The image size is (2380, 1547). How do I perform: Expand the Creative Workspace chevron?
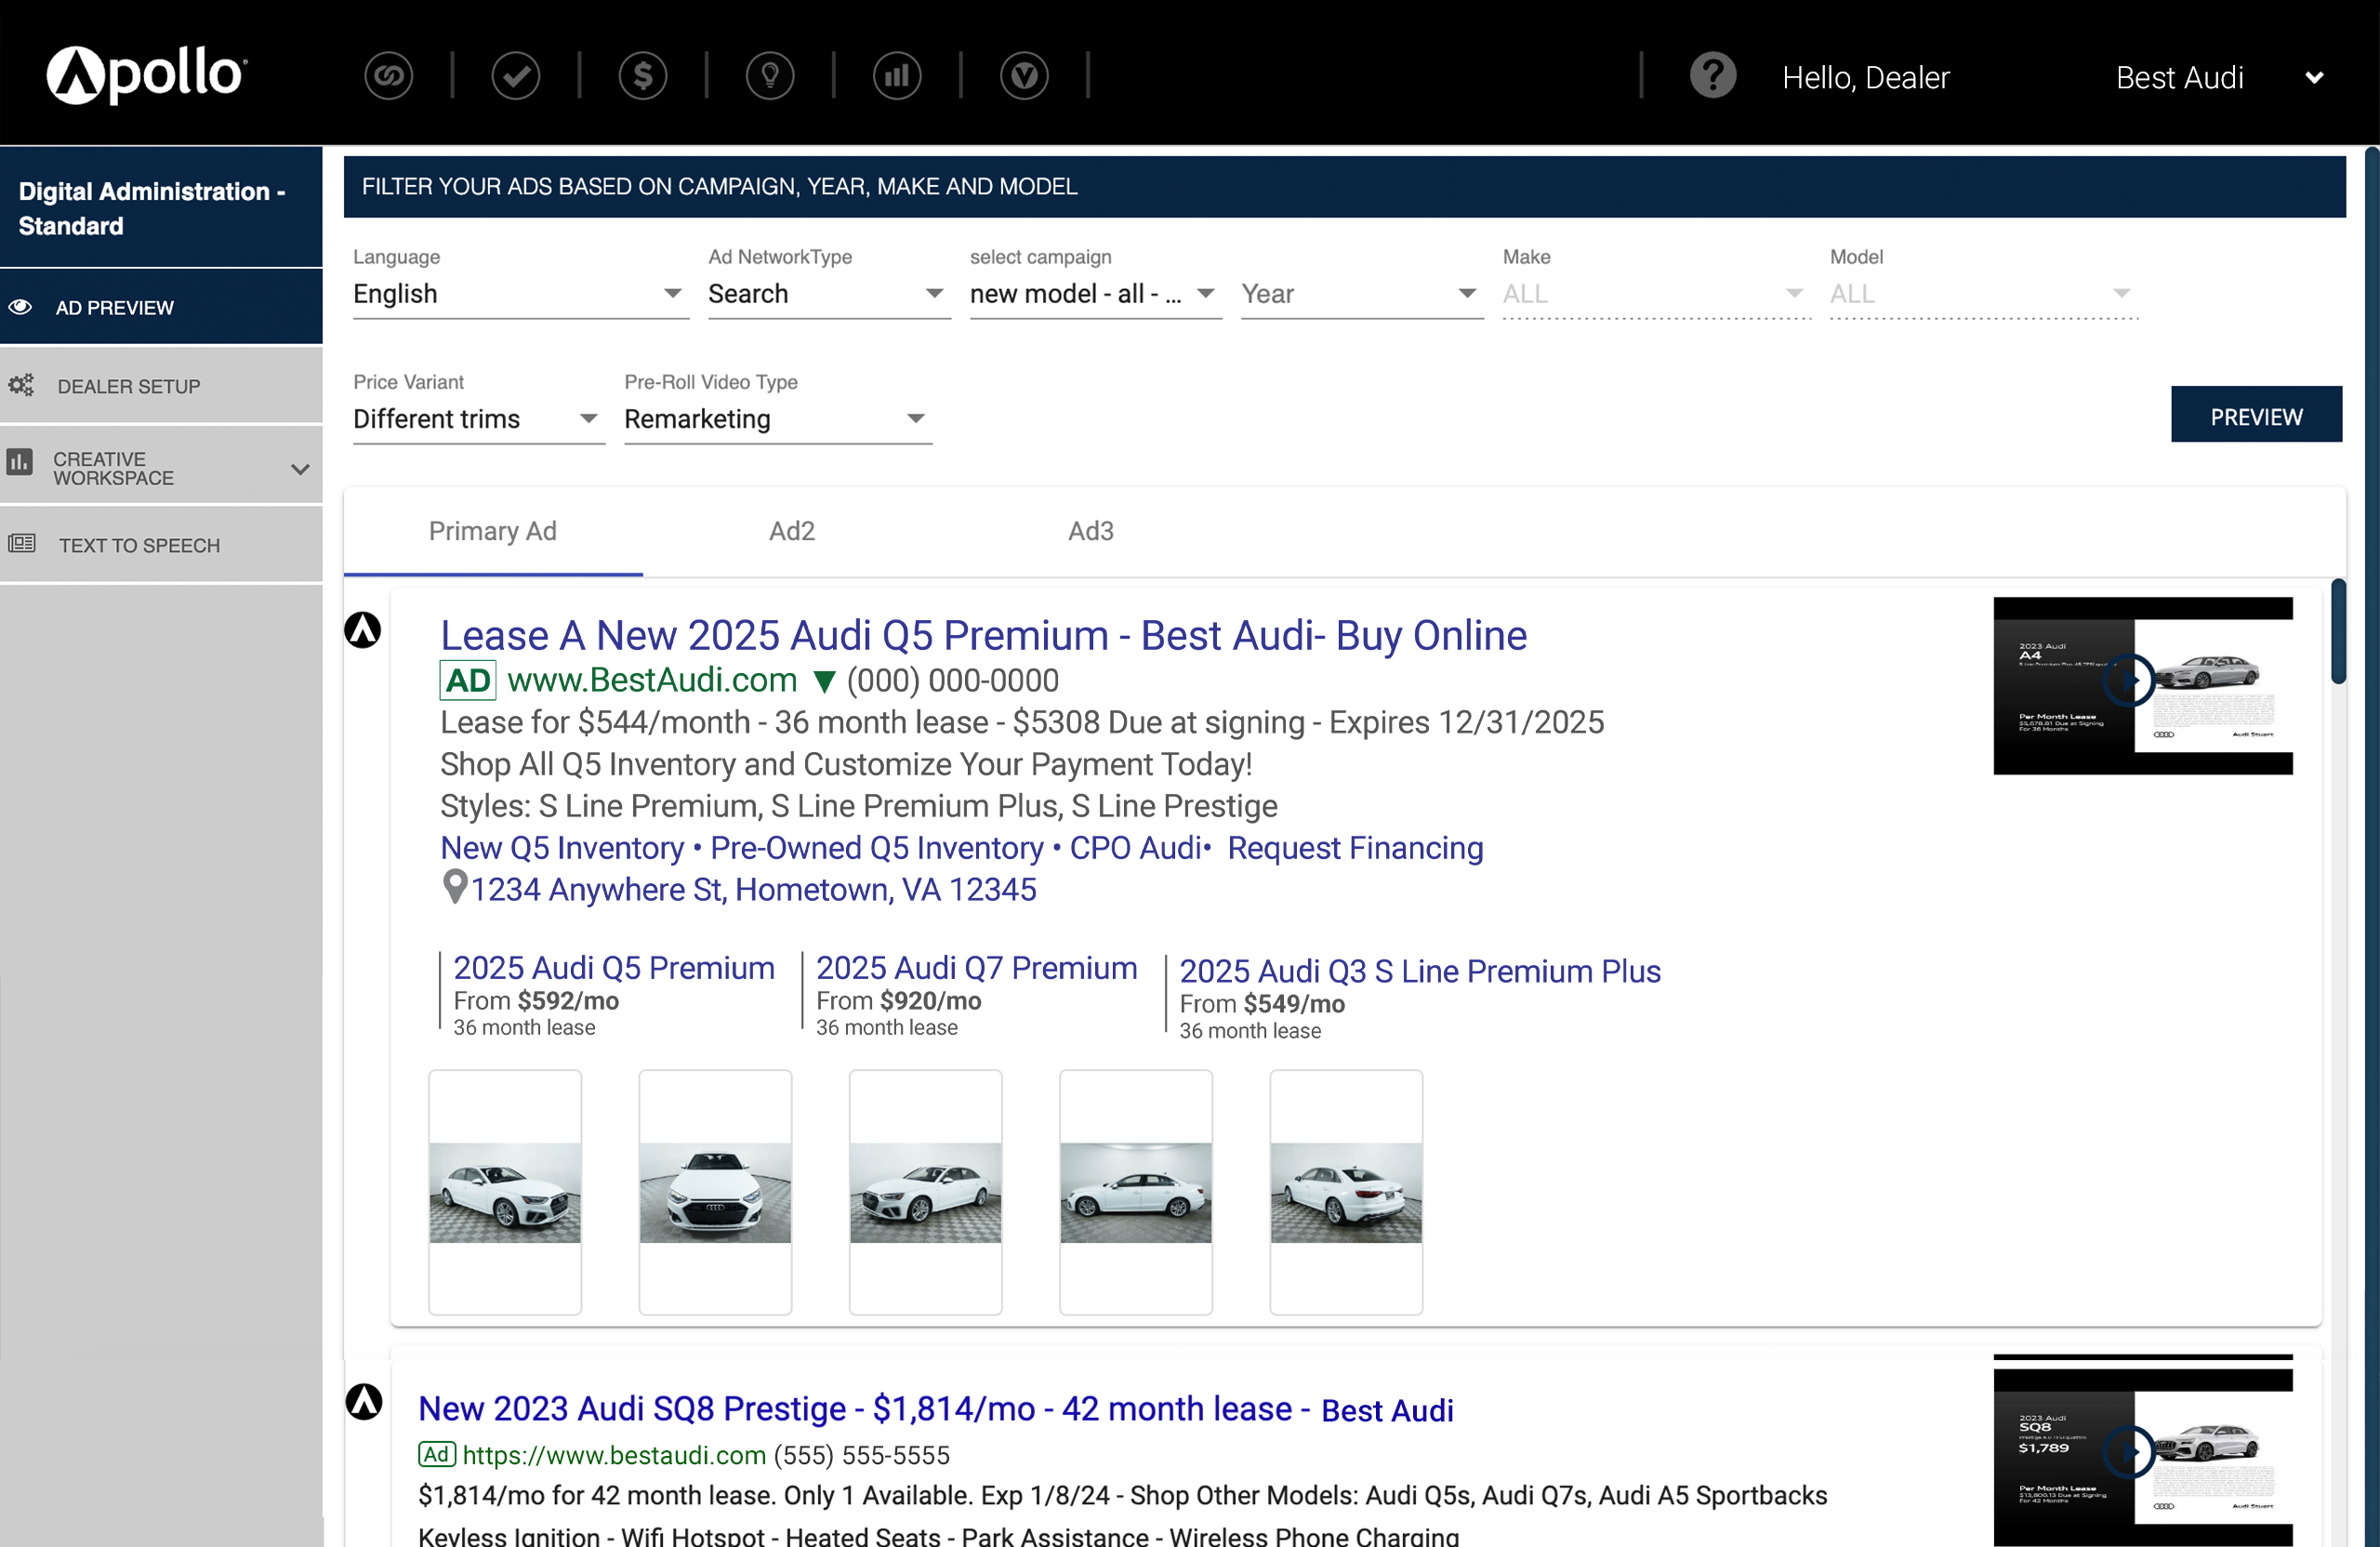(x=300, y=469)
